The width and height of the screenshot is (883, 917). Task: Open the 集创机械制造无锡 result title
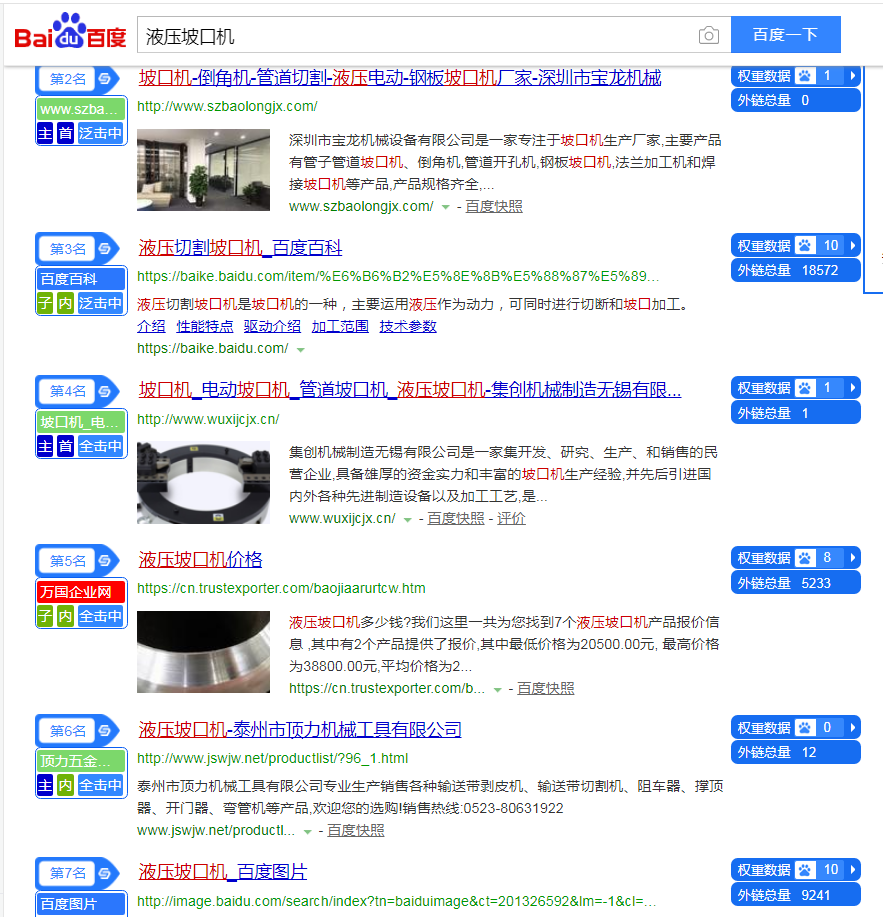click(410, 390)
